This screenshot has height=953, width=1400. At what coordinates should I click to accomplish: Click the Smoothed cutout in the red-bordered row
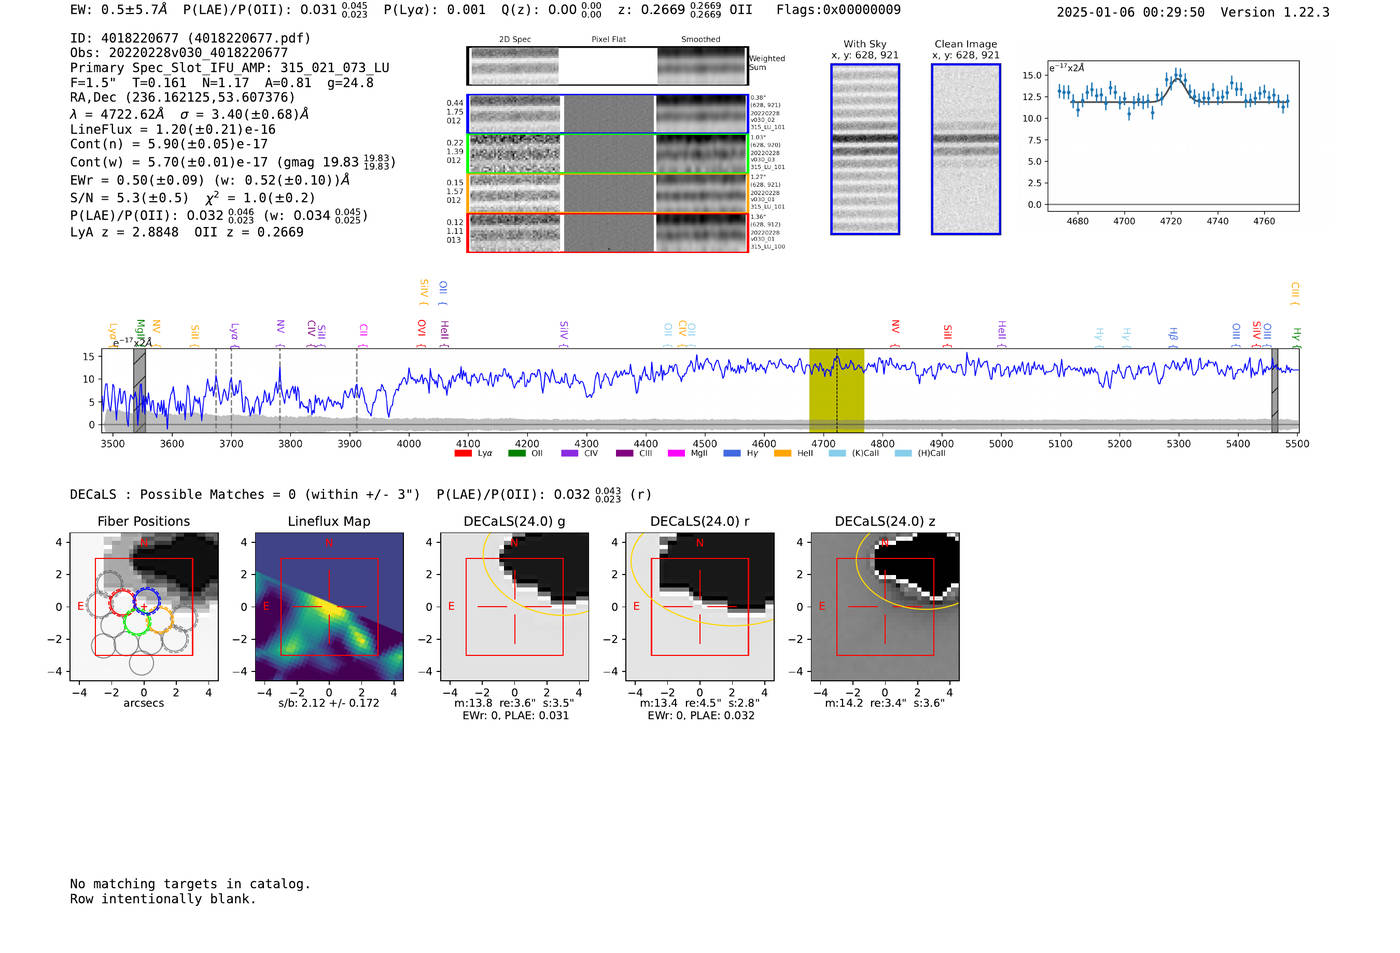tap(701, 233)
